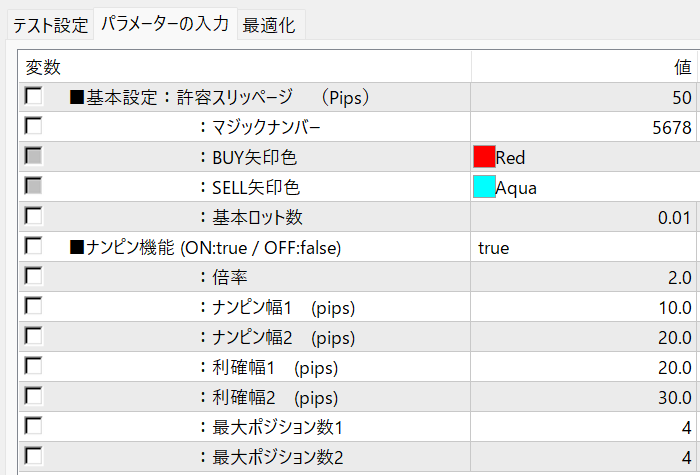This screenshot has height=475, width=700.
Task: Switch to the 最適化 tab
Action: click(x=269, y=25)
